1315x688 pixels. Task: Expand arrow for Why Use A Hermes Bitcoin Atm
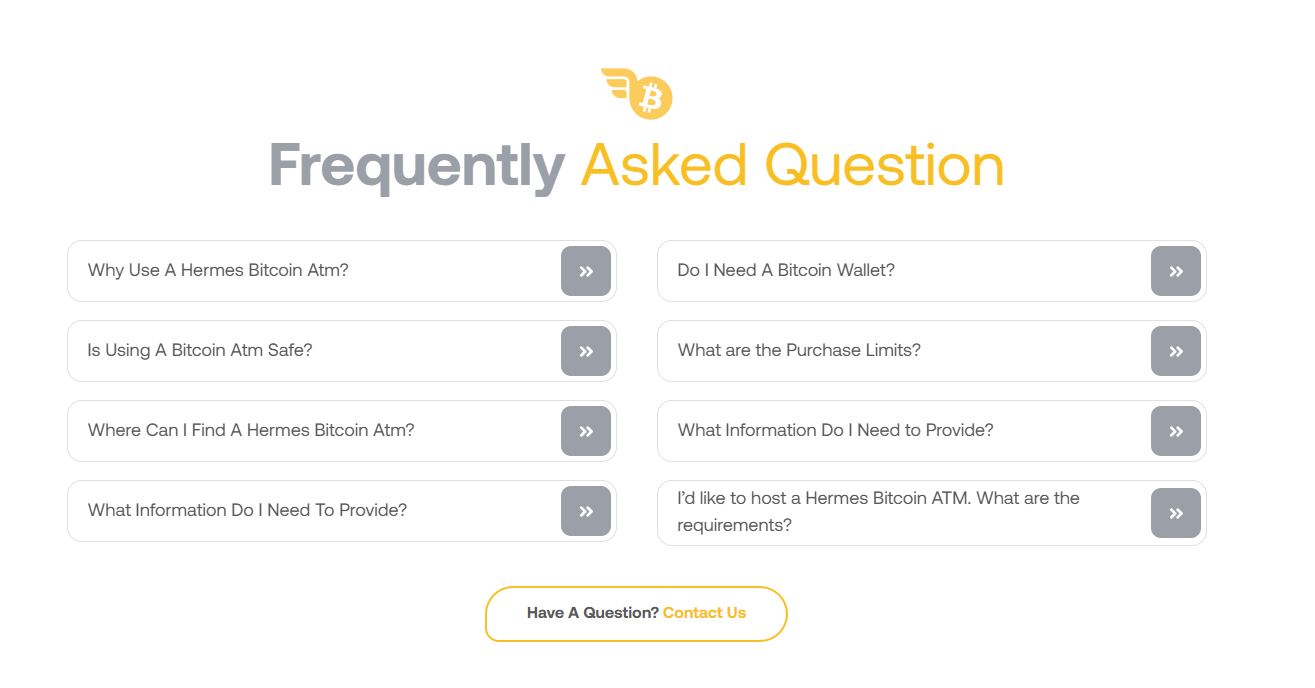click(x=586, y=271)
